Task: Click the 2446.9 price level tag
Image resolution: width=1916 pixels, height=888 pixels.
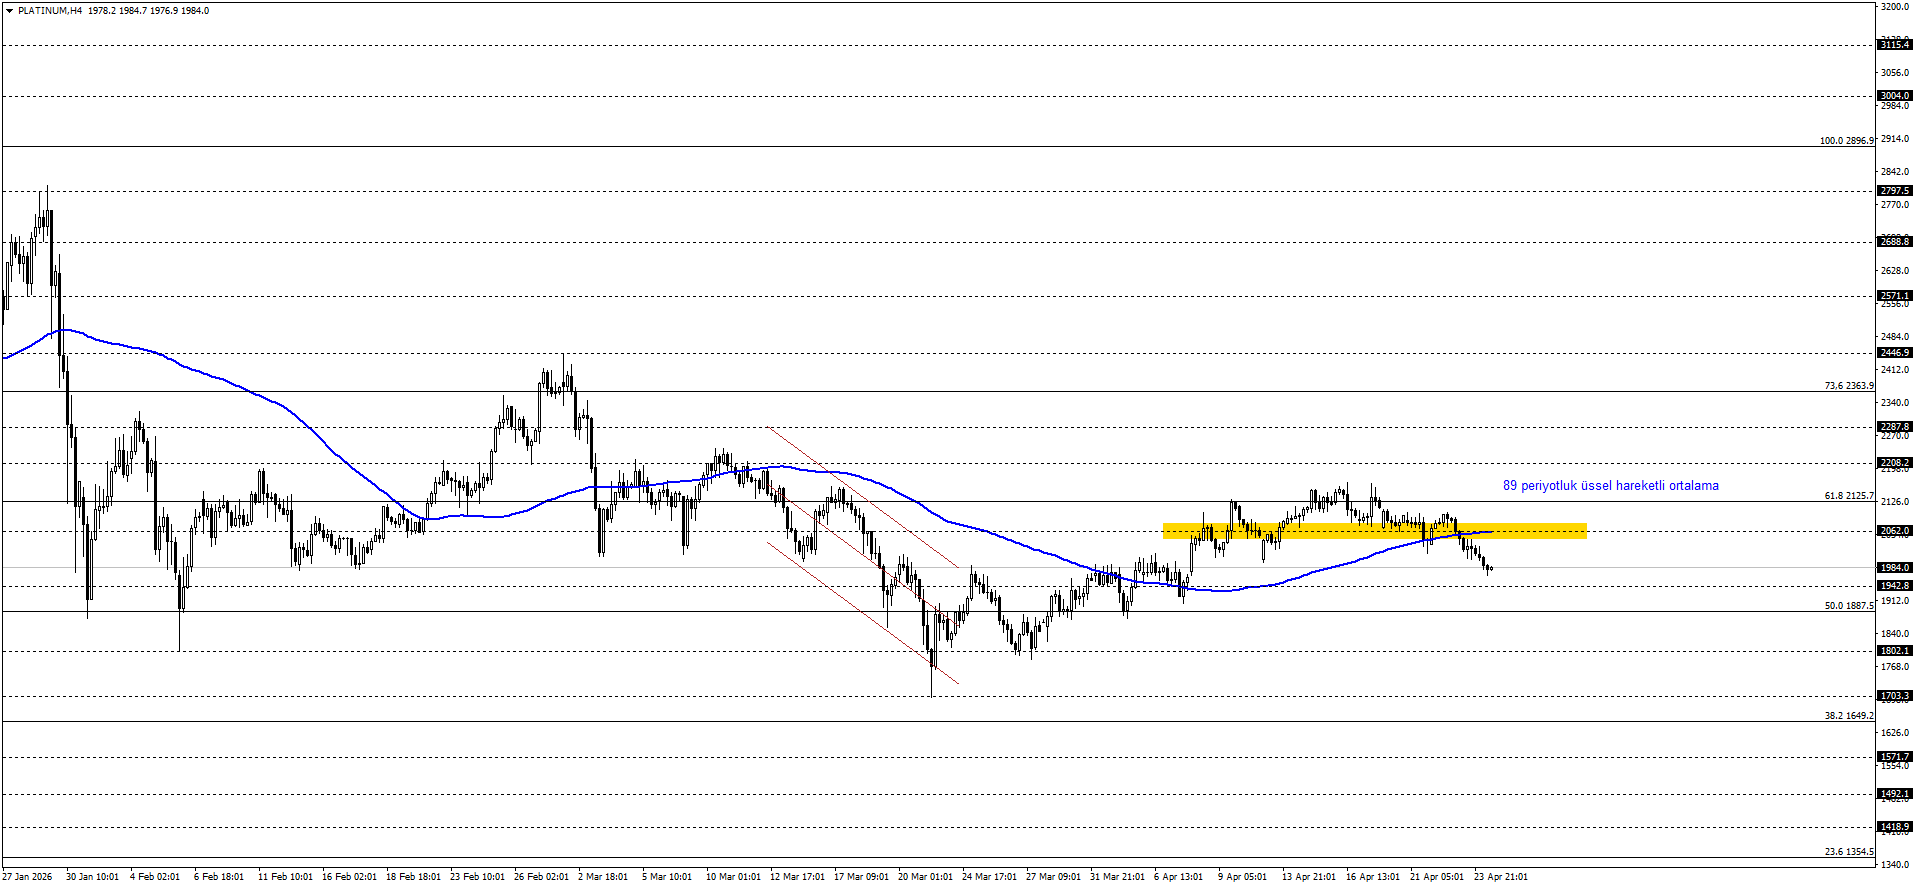Action: (x=1895, y=353)
